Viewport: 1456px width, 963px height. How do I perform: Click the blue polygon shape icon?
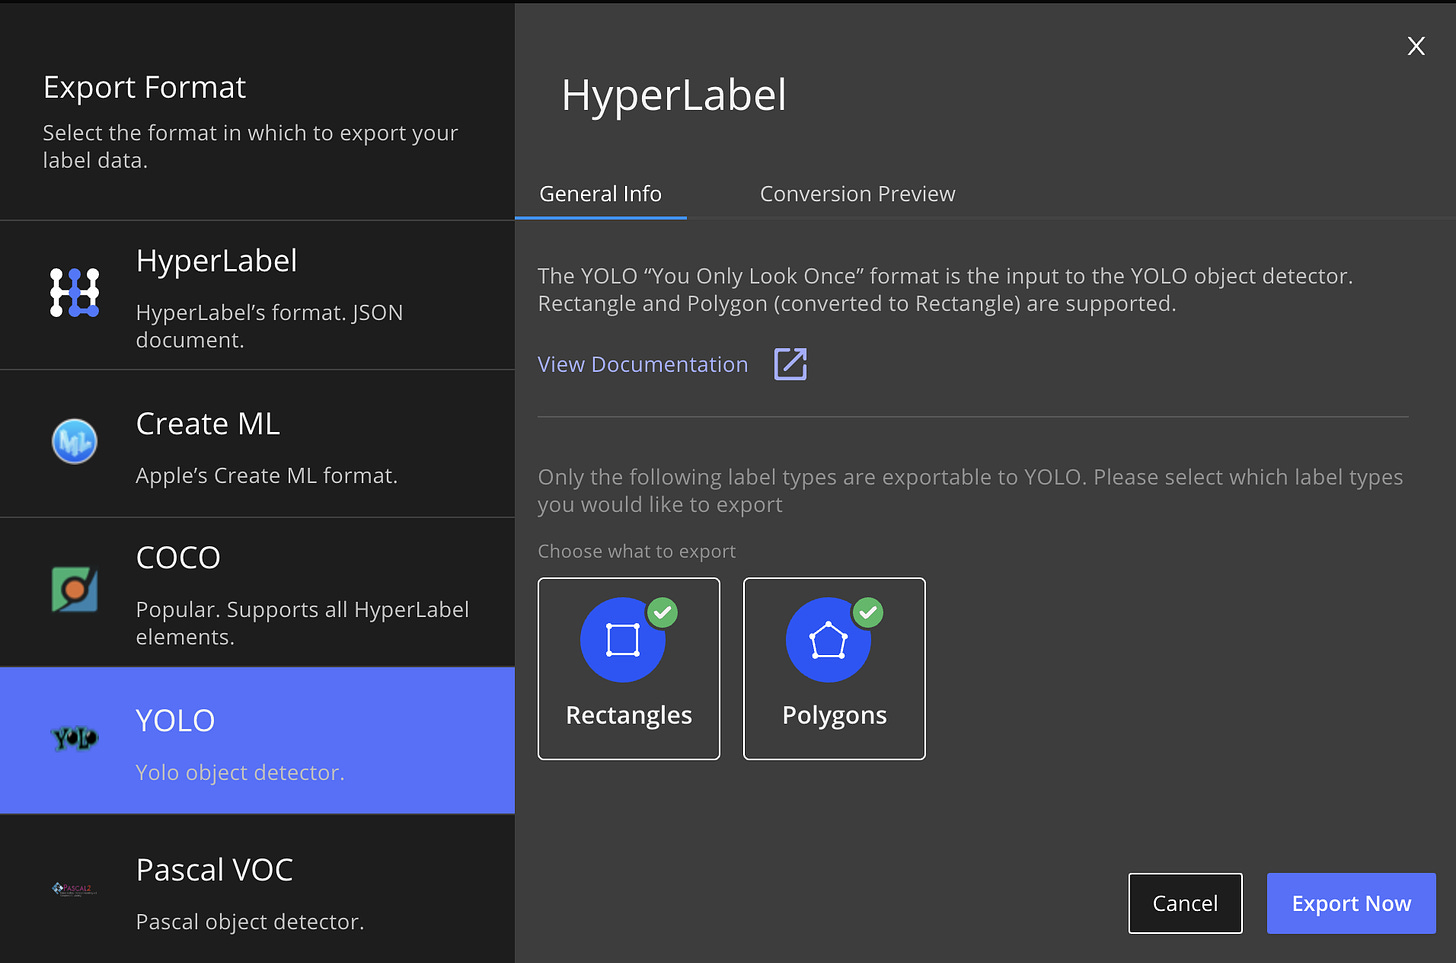(829, 640)
